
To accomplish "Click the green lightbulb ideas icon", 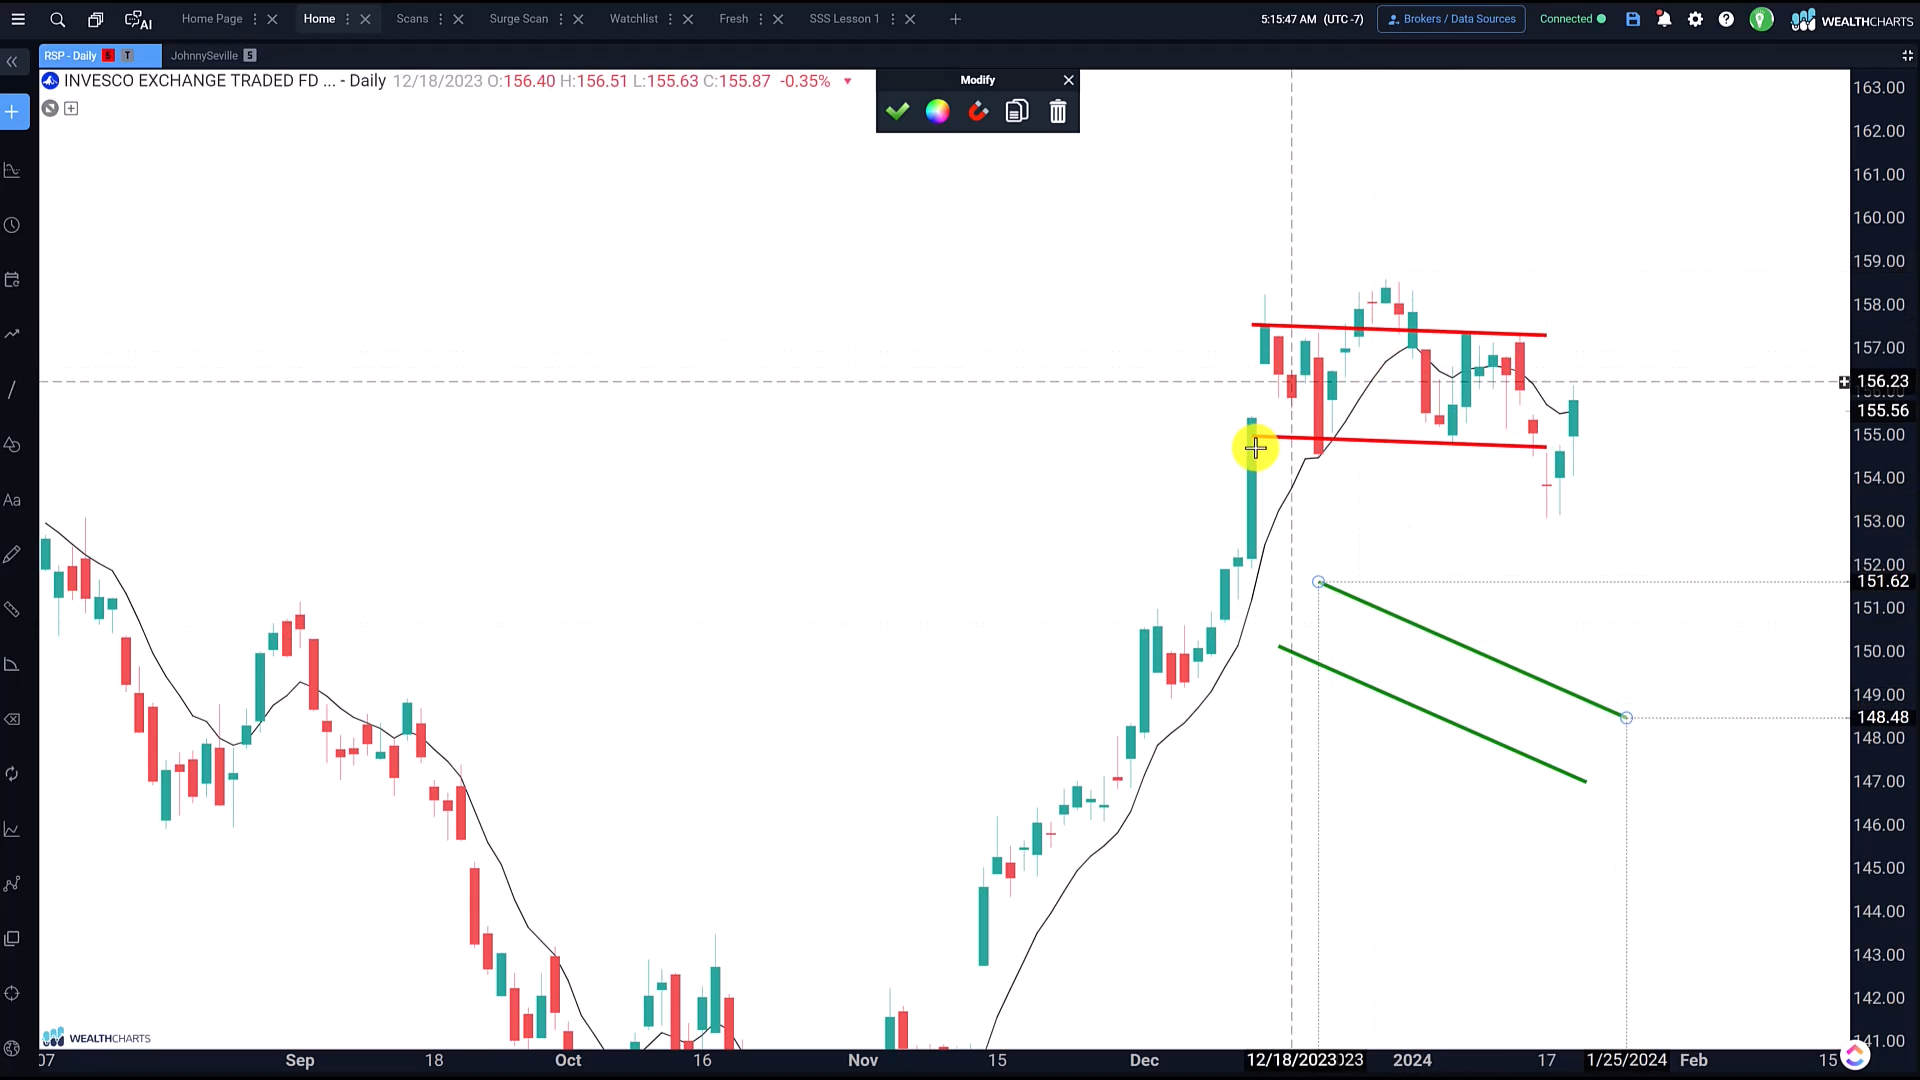I will pos(1761,19).
